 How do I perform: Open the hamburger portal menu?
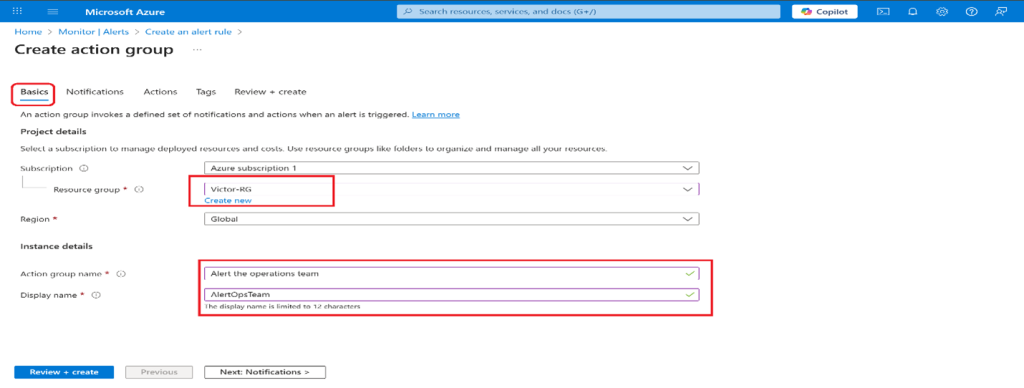(54, 12)
